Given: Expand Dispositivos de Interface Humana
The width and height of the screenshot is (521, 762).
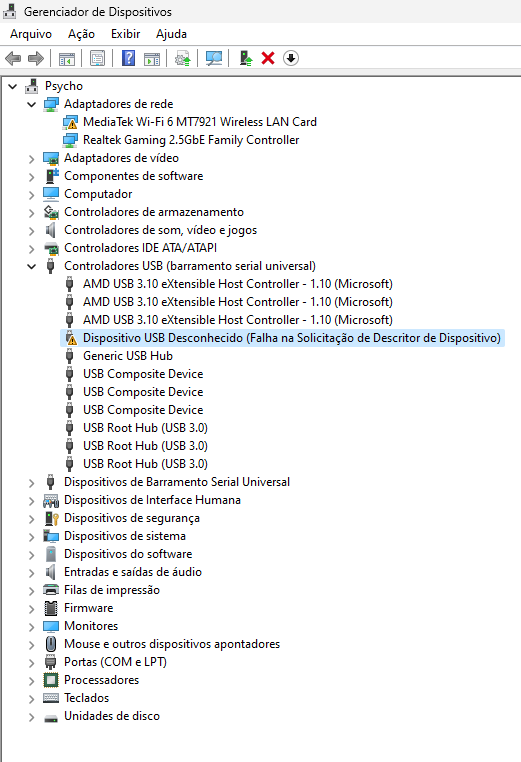Looking at the screenshot, I should pyautogui.click(x=32, y=501).
